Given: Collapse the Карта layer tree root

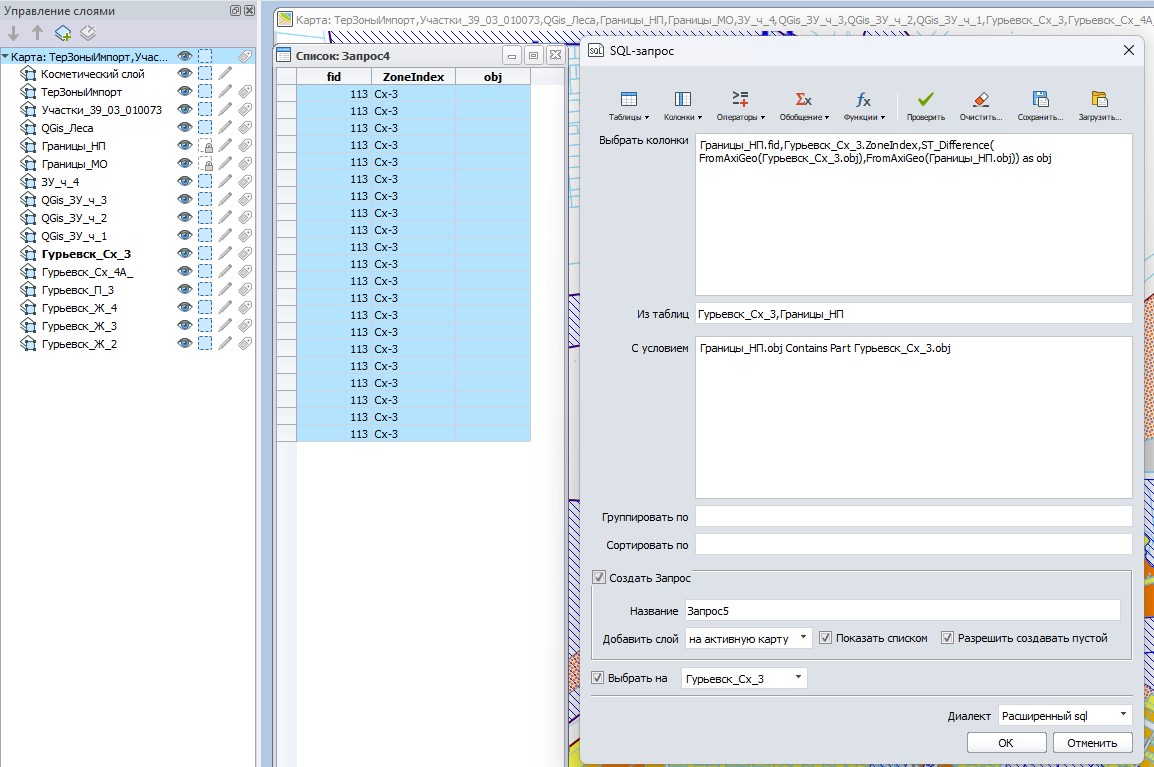Looking at the screenshot, I should 5,57.
